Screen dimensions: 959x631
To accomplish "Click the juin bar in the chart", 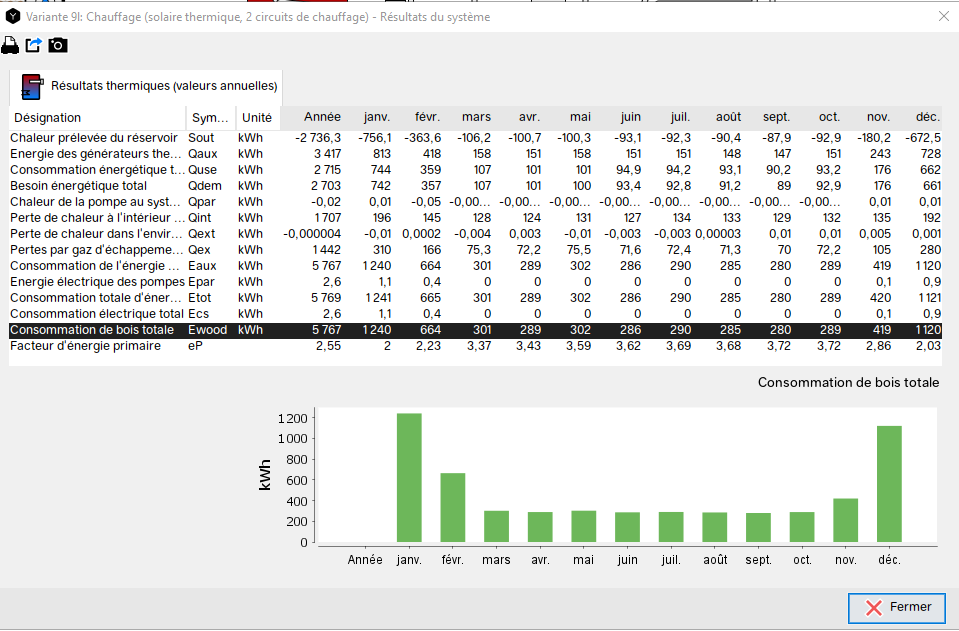I will click(x=628, y=527).
